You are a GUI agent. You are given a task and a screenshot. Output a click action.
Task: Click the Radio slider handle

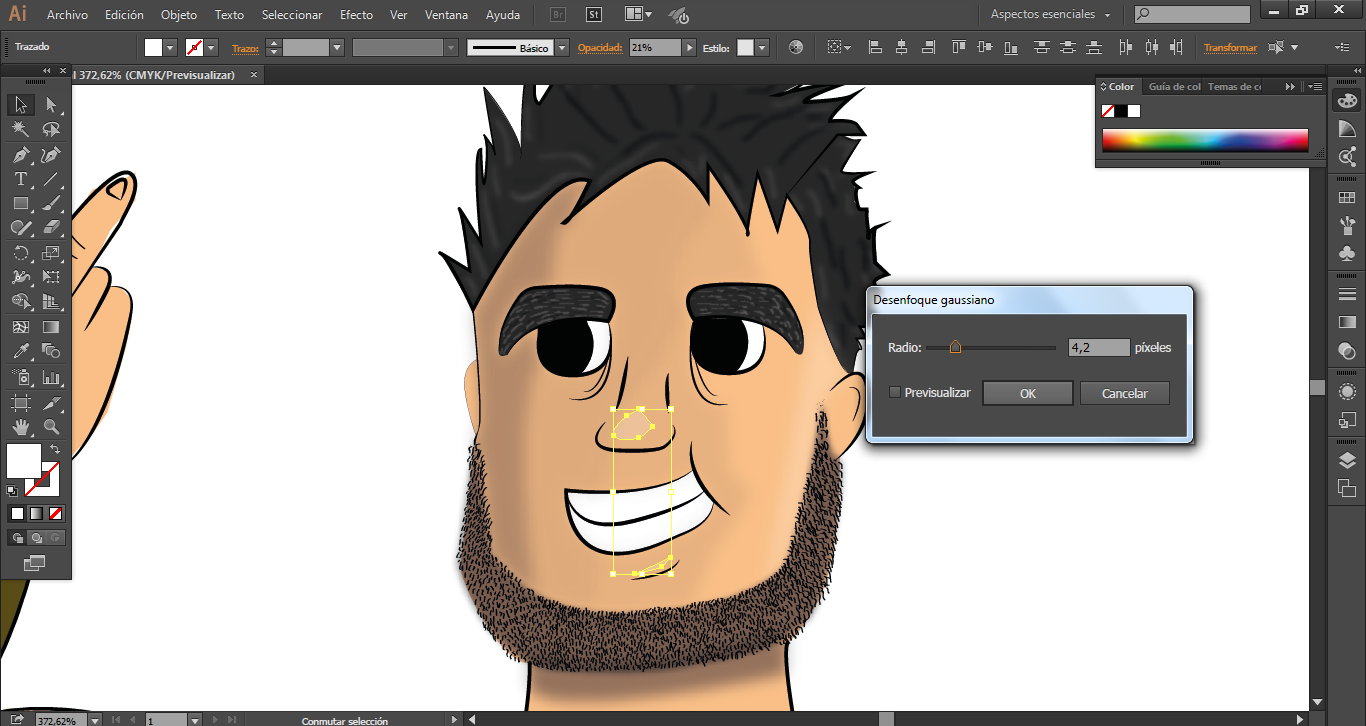(x=955, y=348)
